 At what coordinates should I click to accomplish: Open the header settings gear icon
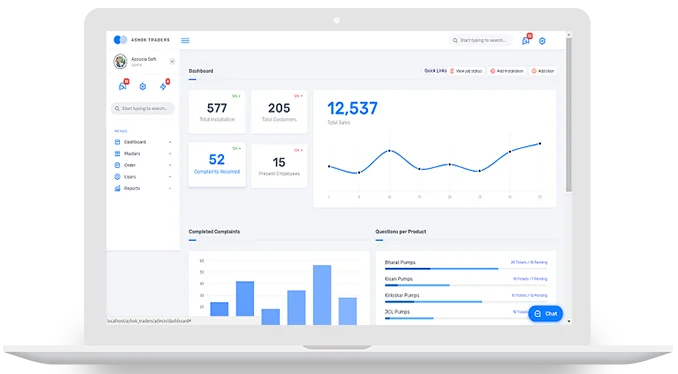pos(542,41)
